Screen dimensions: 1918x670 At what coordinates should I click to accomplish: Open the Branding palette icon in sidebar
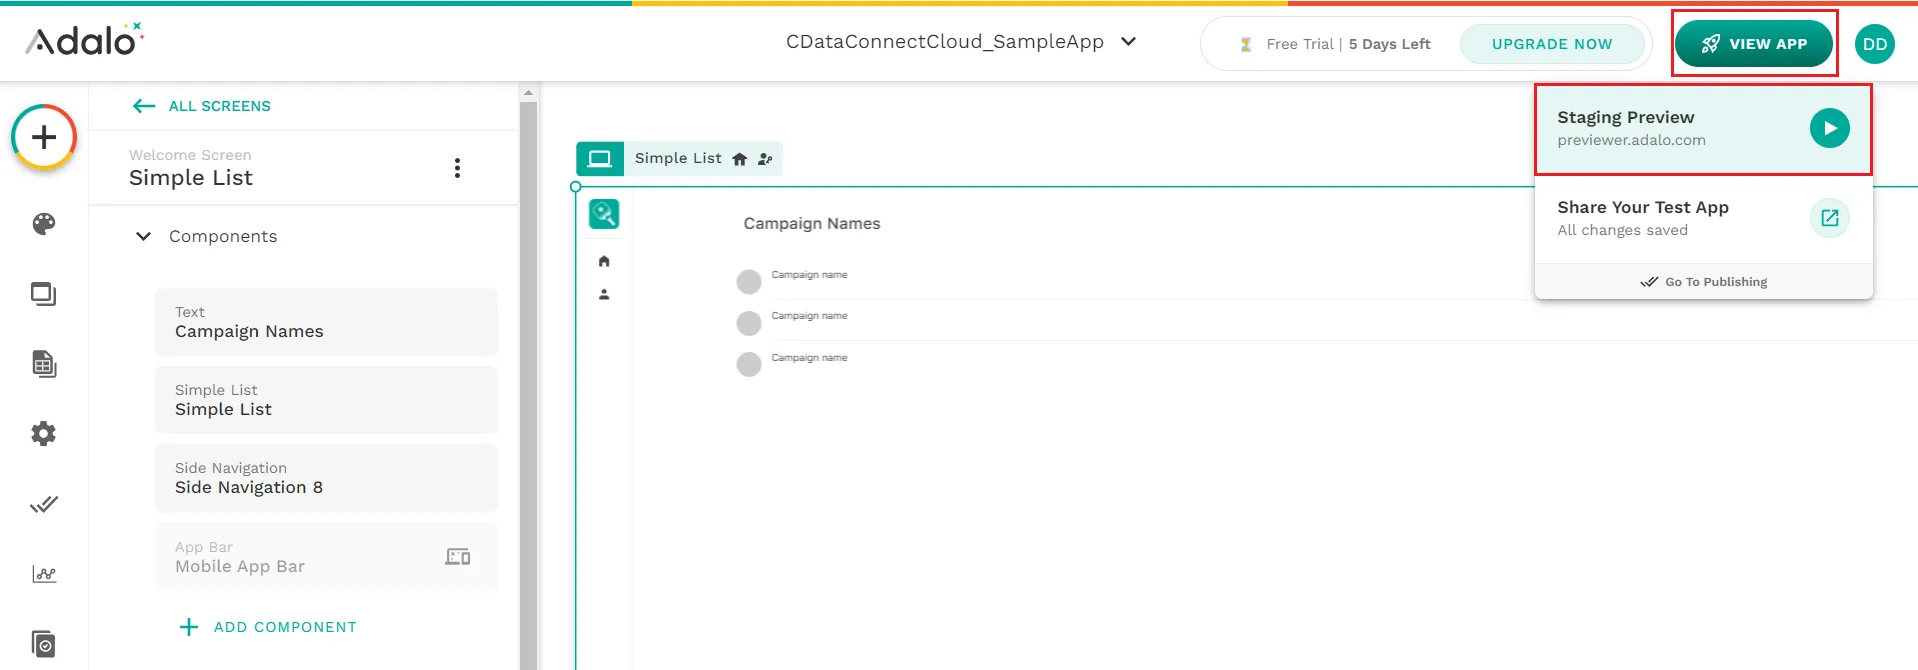[44, 224]
